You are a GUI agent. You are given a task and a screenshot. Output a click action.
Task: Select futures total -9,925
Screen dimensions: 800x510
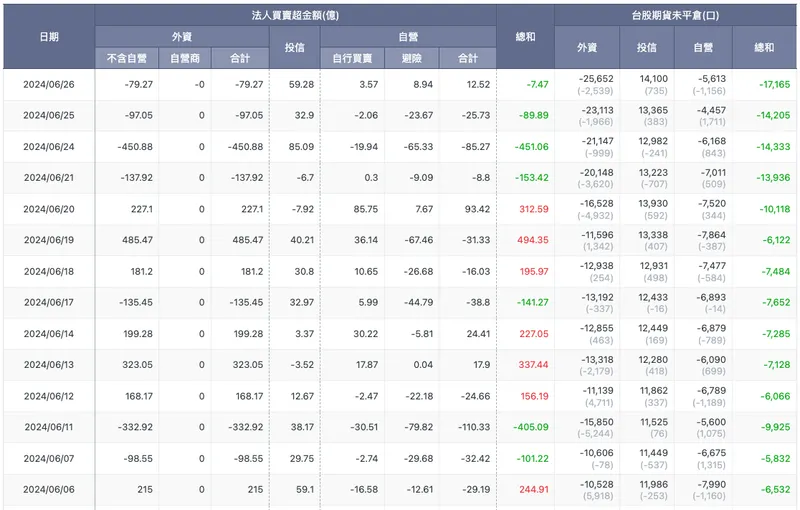[x=776, y=427]
